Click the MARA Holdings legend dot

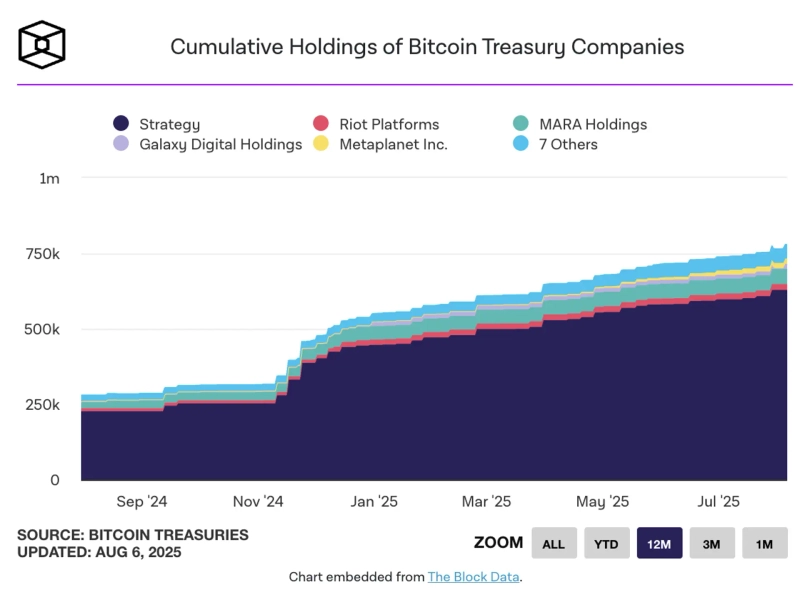(x=523, y=124)
